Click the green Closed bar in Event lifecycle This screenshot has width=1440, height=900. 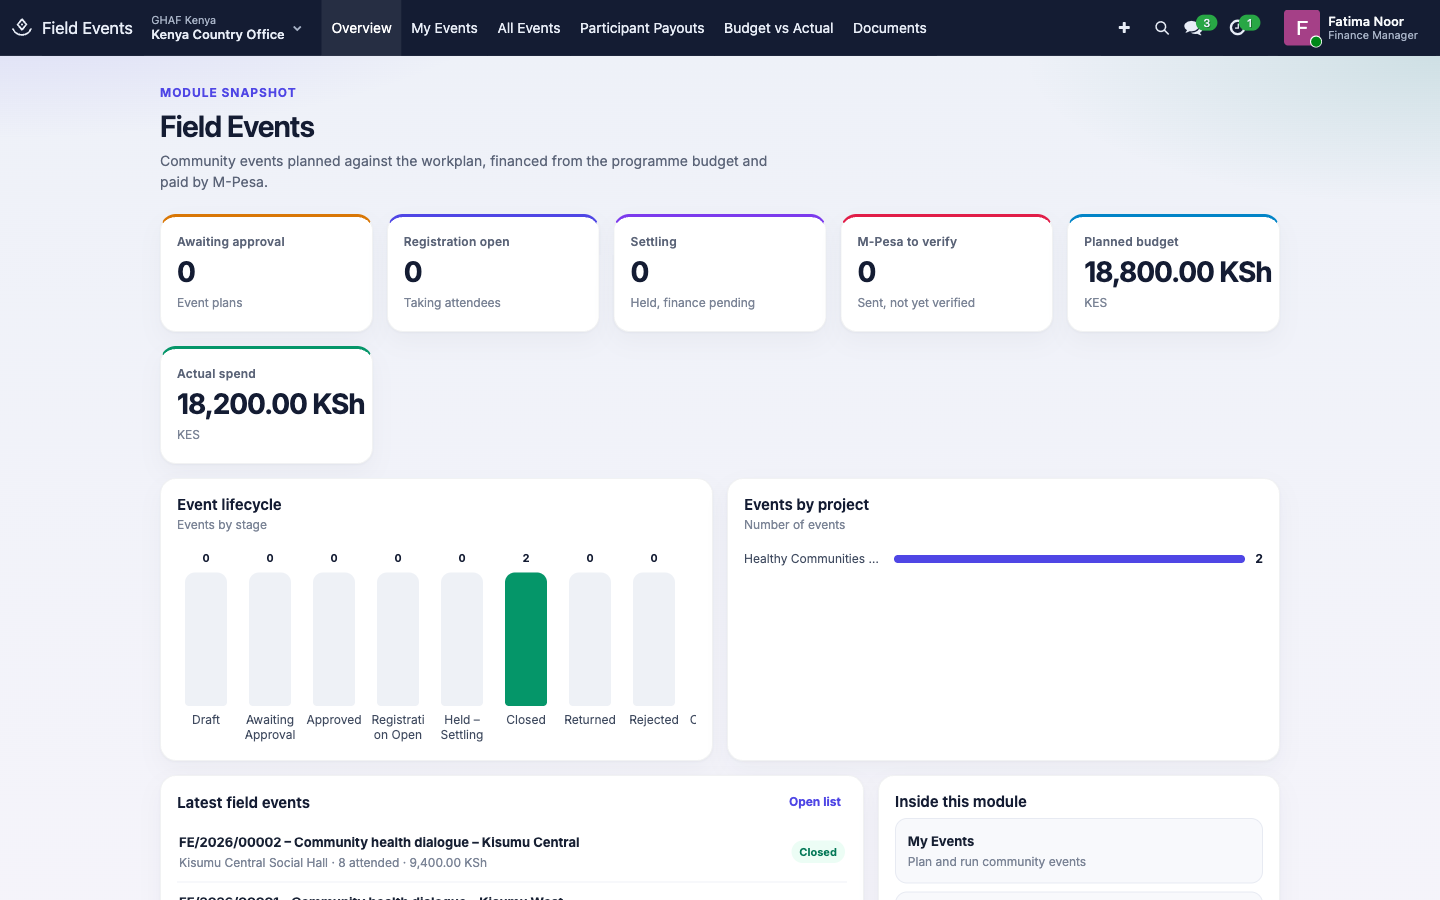point(526,639)
